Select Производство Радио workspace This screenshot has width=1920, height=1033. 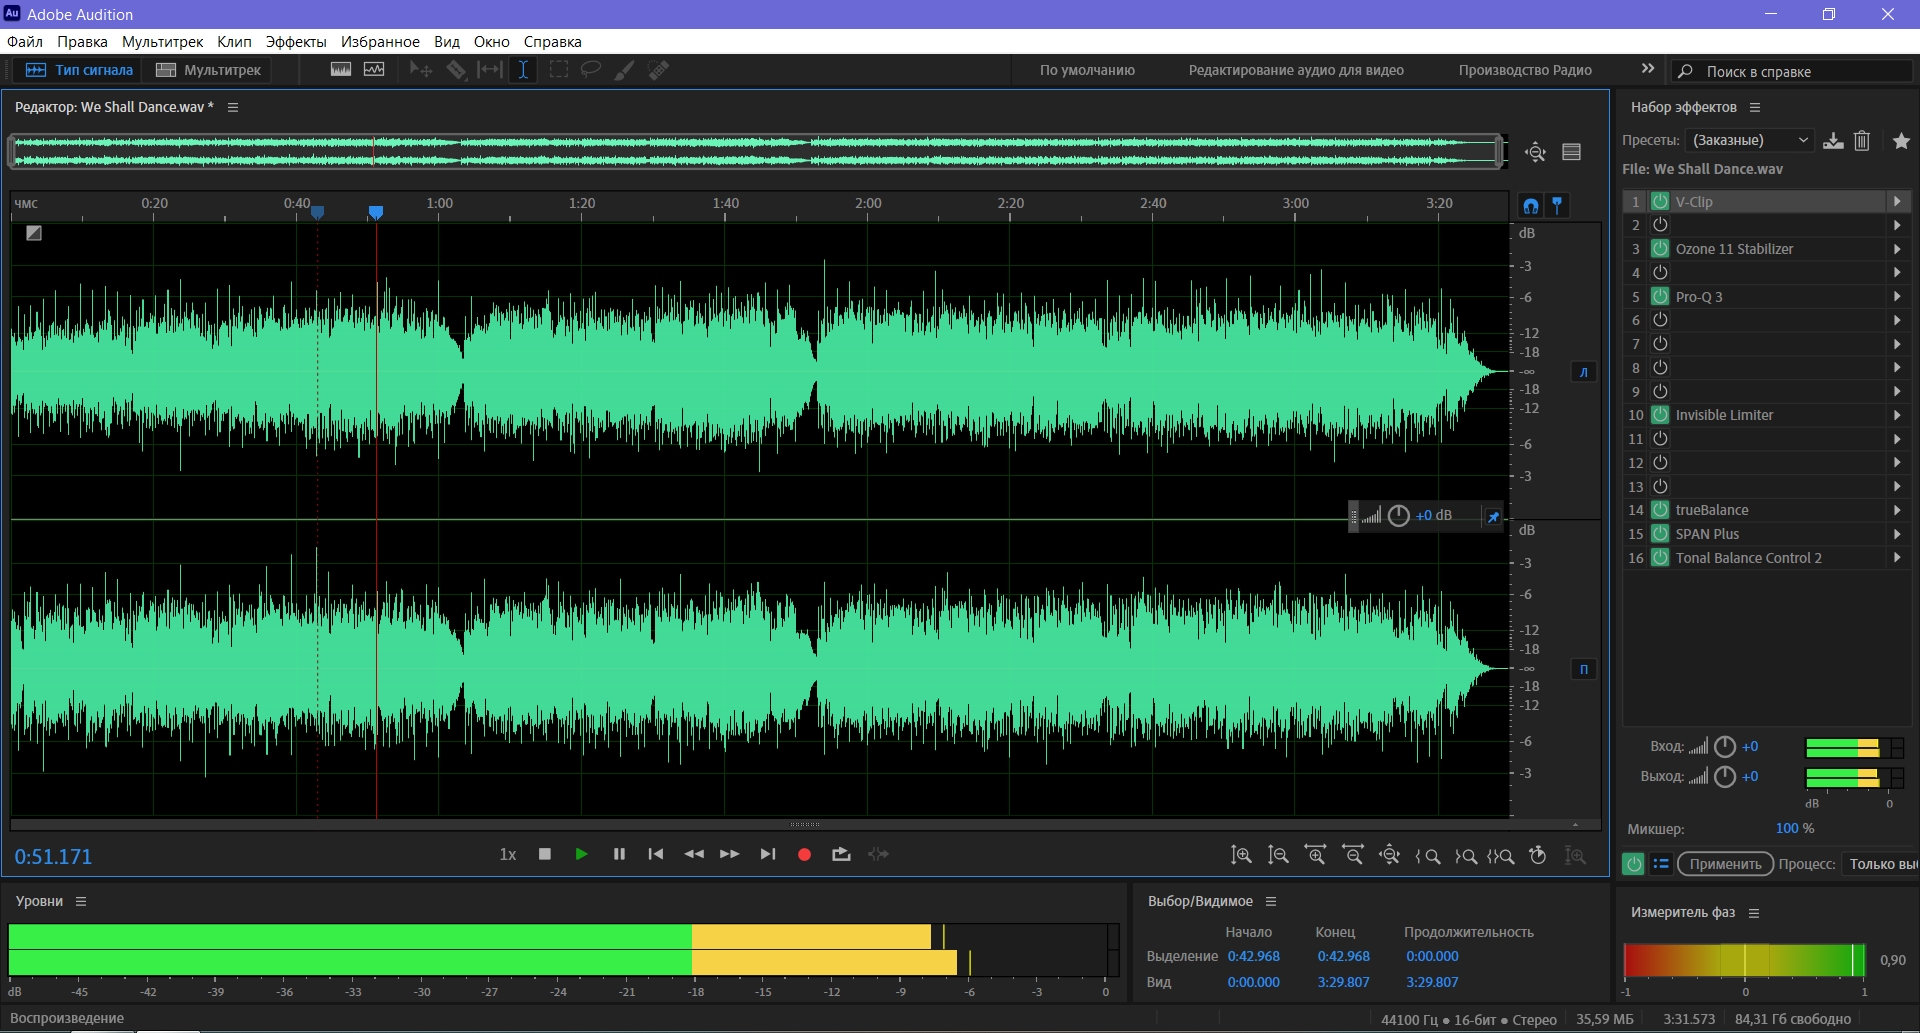coord(1525,70)
